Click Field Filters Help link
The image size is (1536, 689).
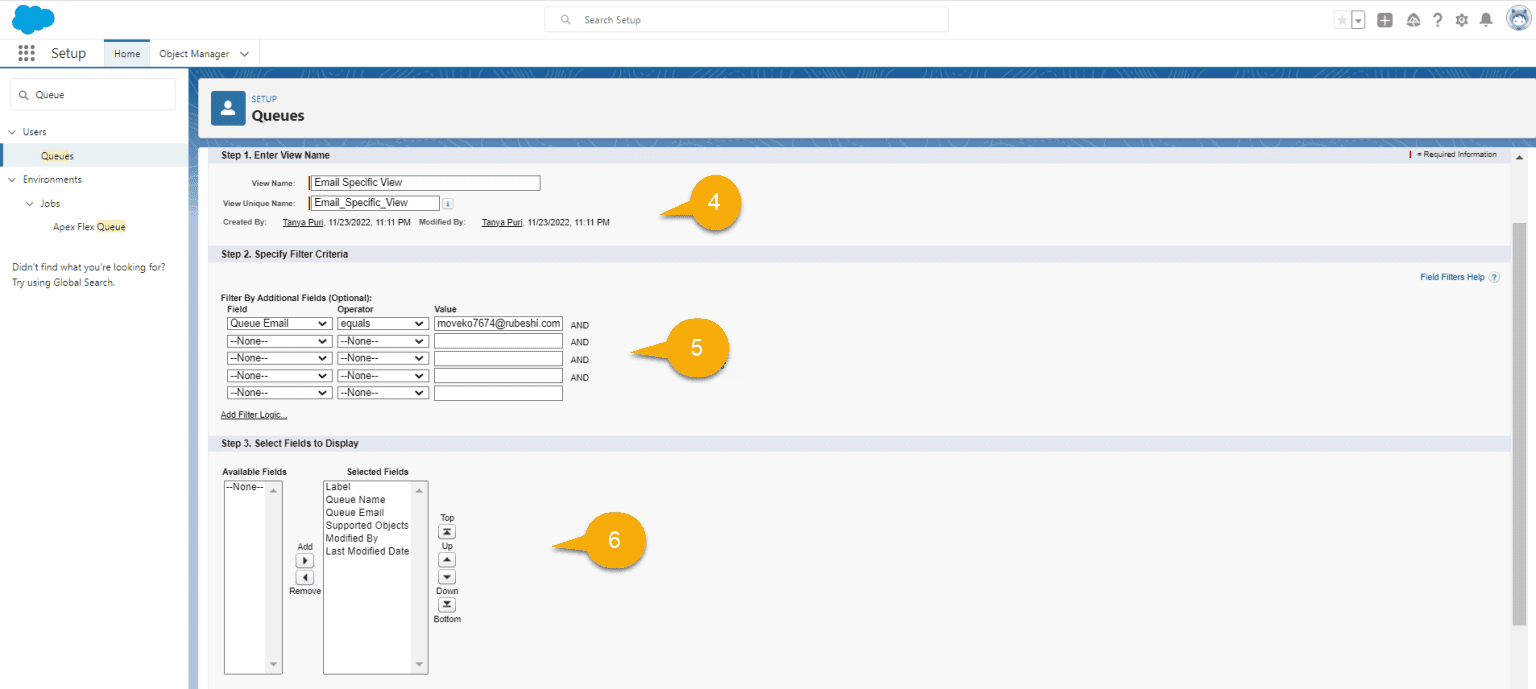pos(1452,277)
